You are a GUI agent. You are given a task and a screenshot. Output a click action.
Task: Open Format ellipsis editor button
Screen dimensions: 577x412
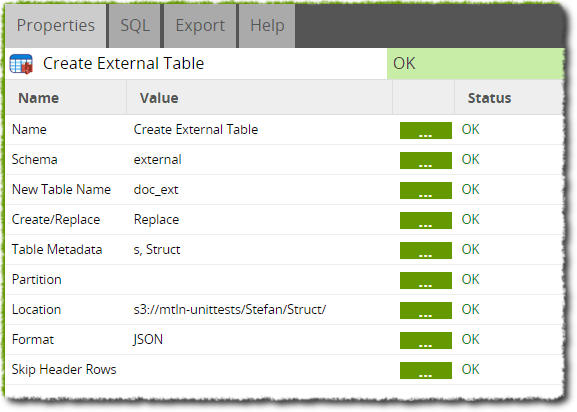426,341
